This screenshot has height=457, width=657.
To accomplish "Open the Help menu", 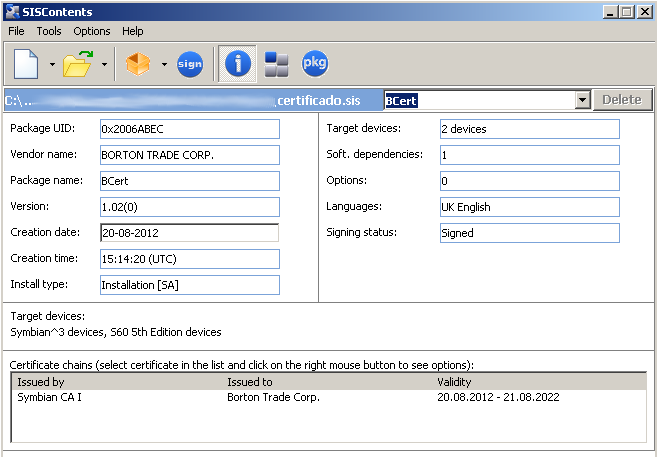I will pyautogui.click(x=133, y=31).
